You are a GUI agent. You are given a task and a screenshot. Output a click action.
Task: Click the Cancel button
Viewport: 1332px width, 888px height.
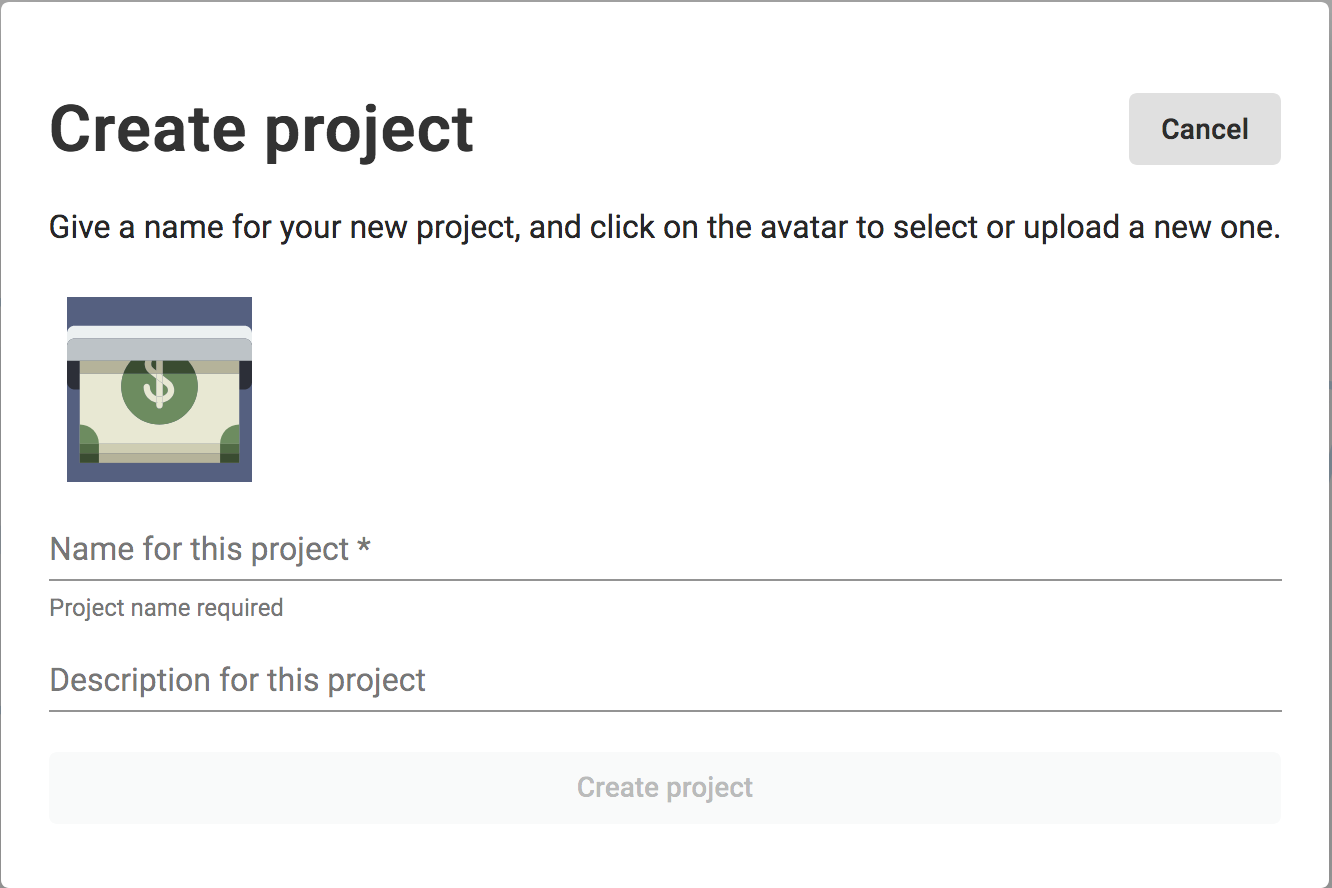1204,129
